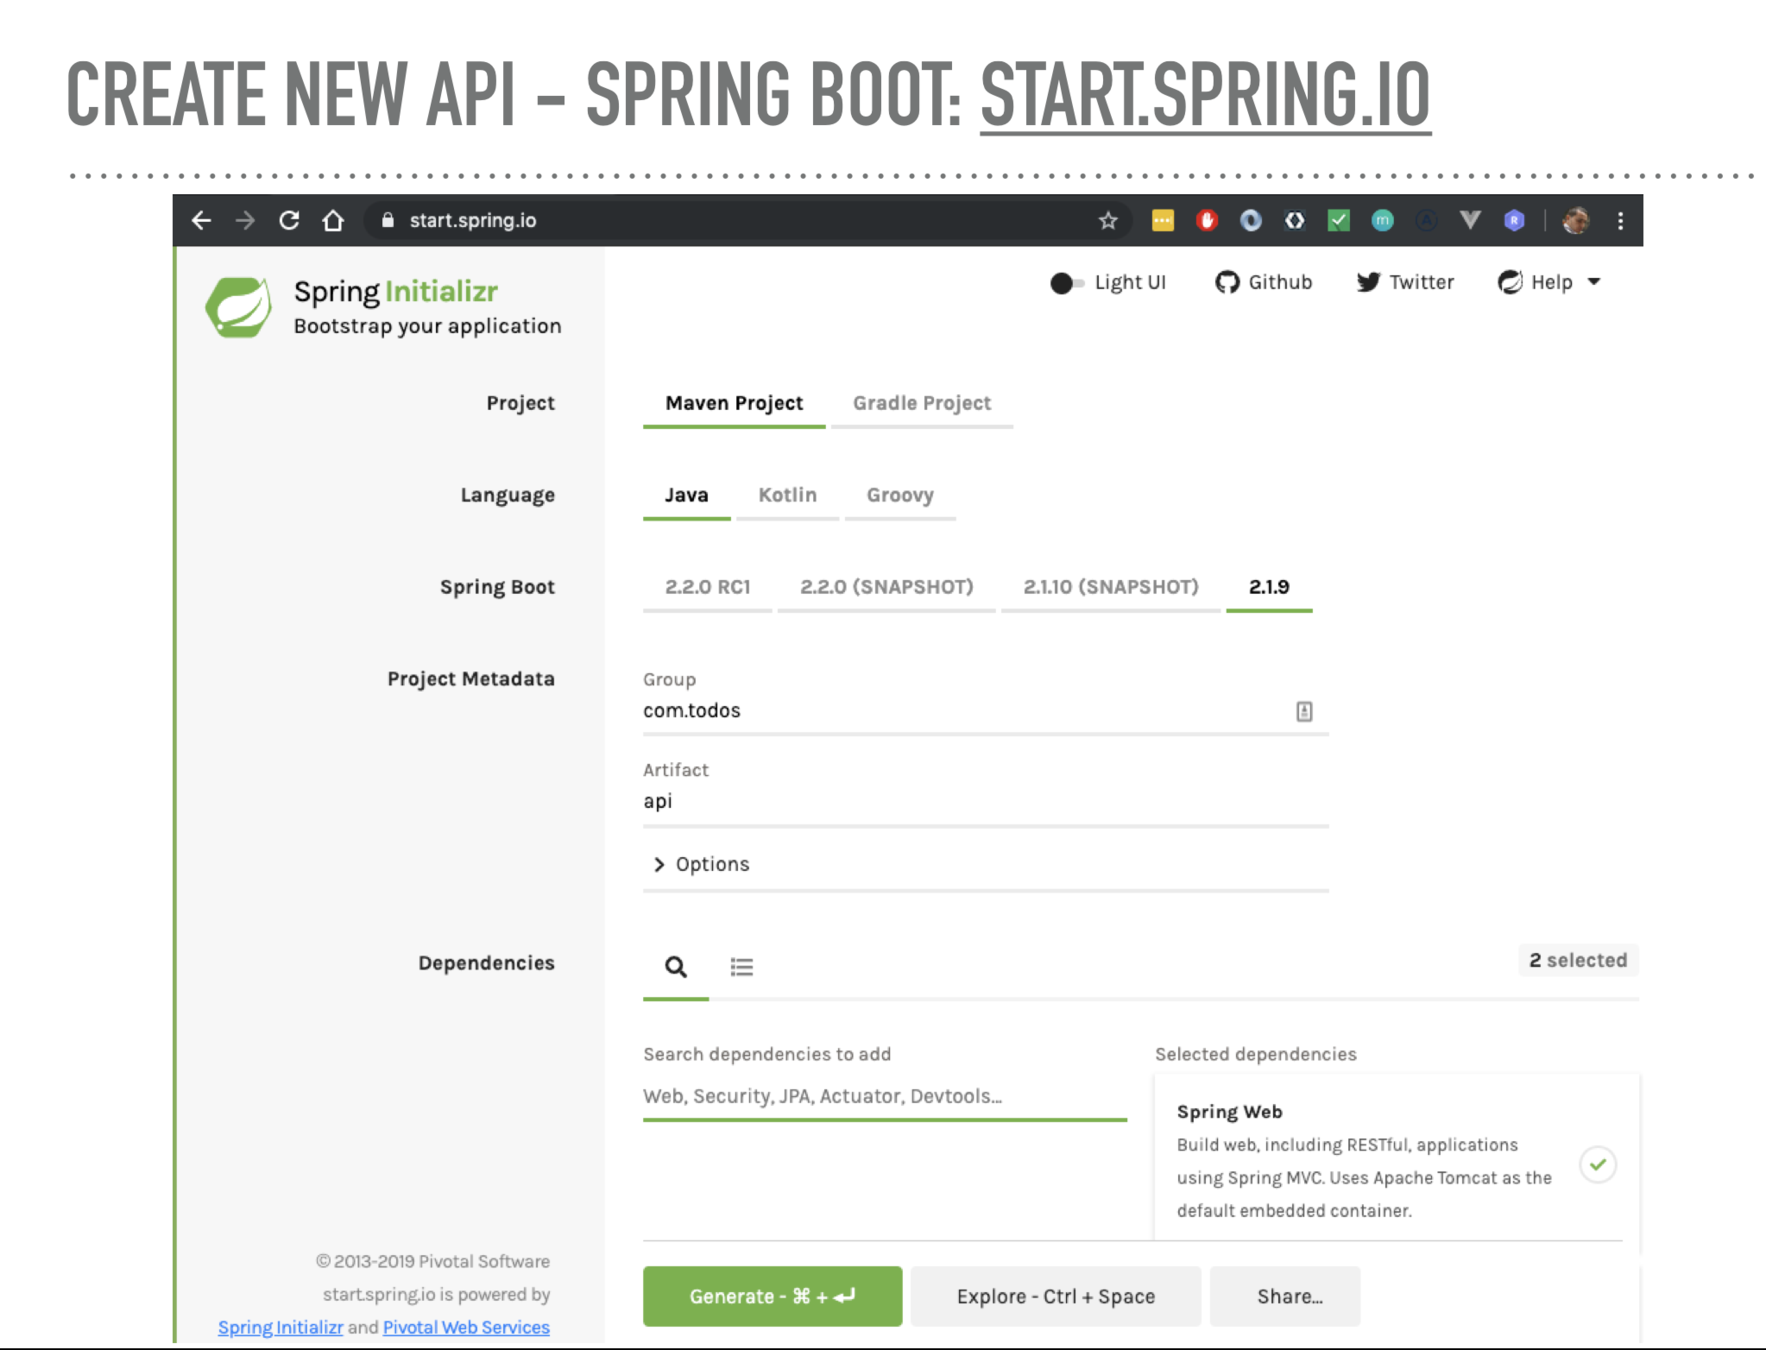Open the red hand blocker extension
1766x1350 pixels.
[x=1207, y=220]
